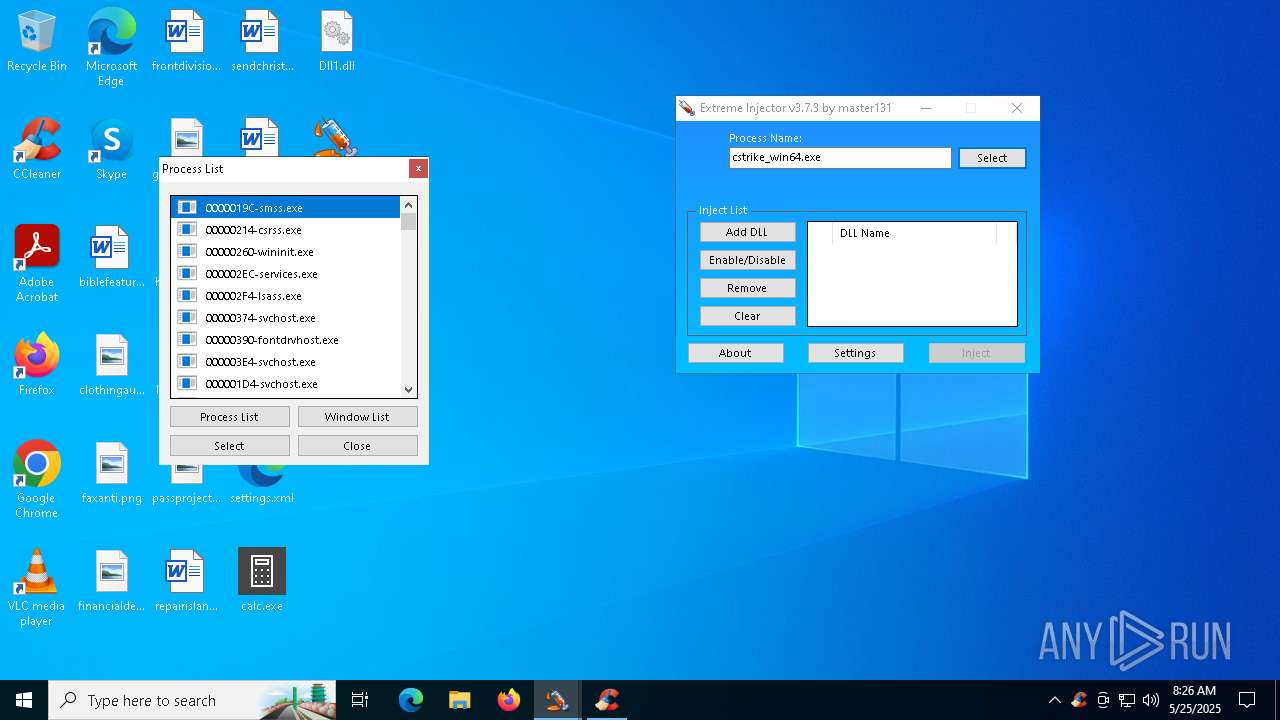
Task: Select the faxanti.png image file icon
Action: (x=111, y=473)
